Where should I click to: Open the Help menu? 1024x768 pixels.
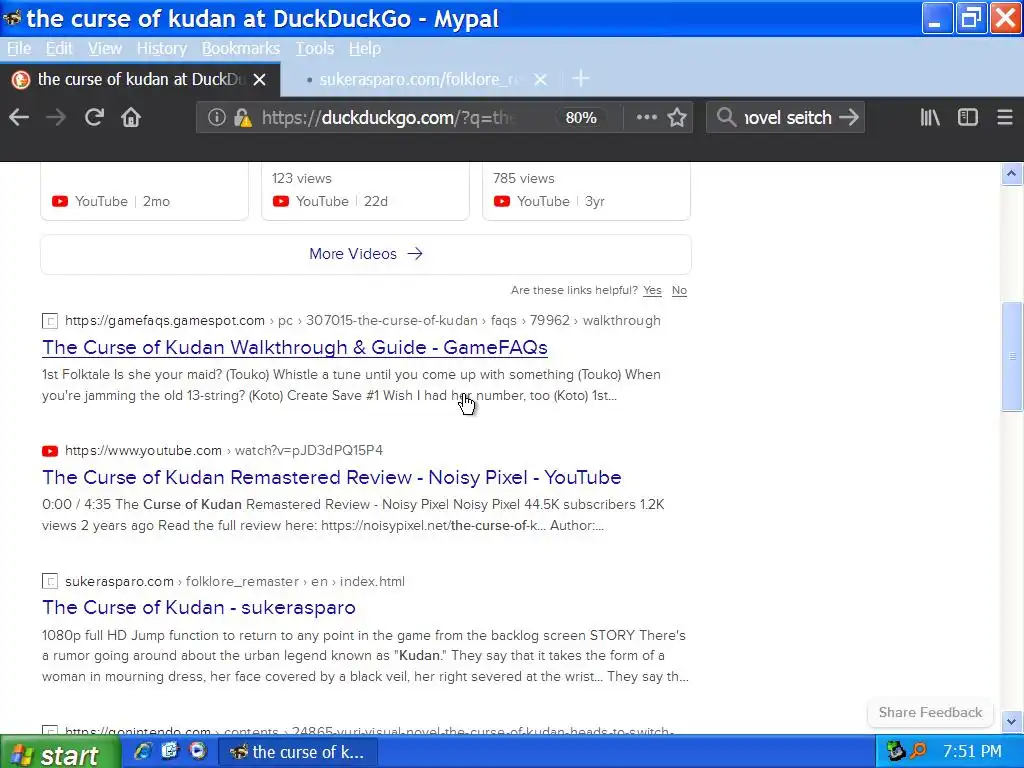(364, 48)
